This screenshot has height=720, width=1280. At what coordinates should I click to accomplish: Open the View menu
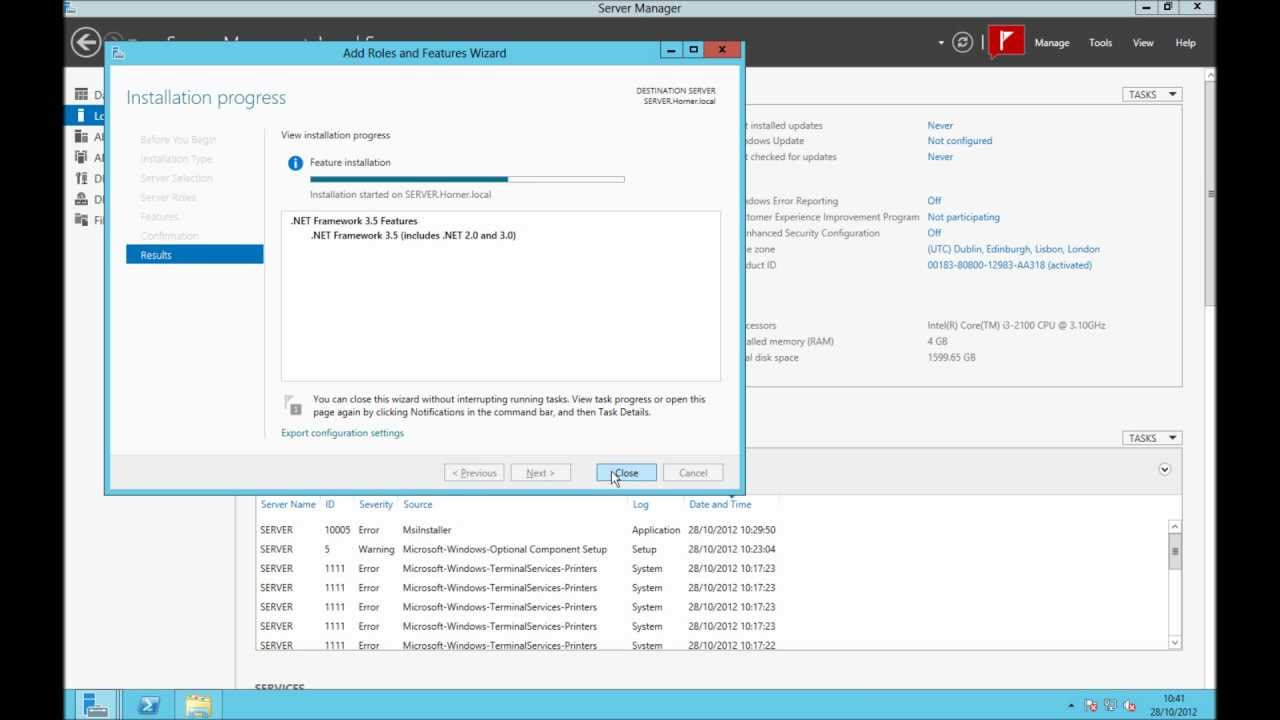click(1143, 43)
